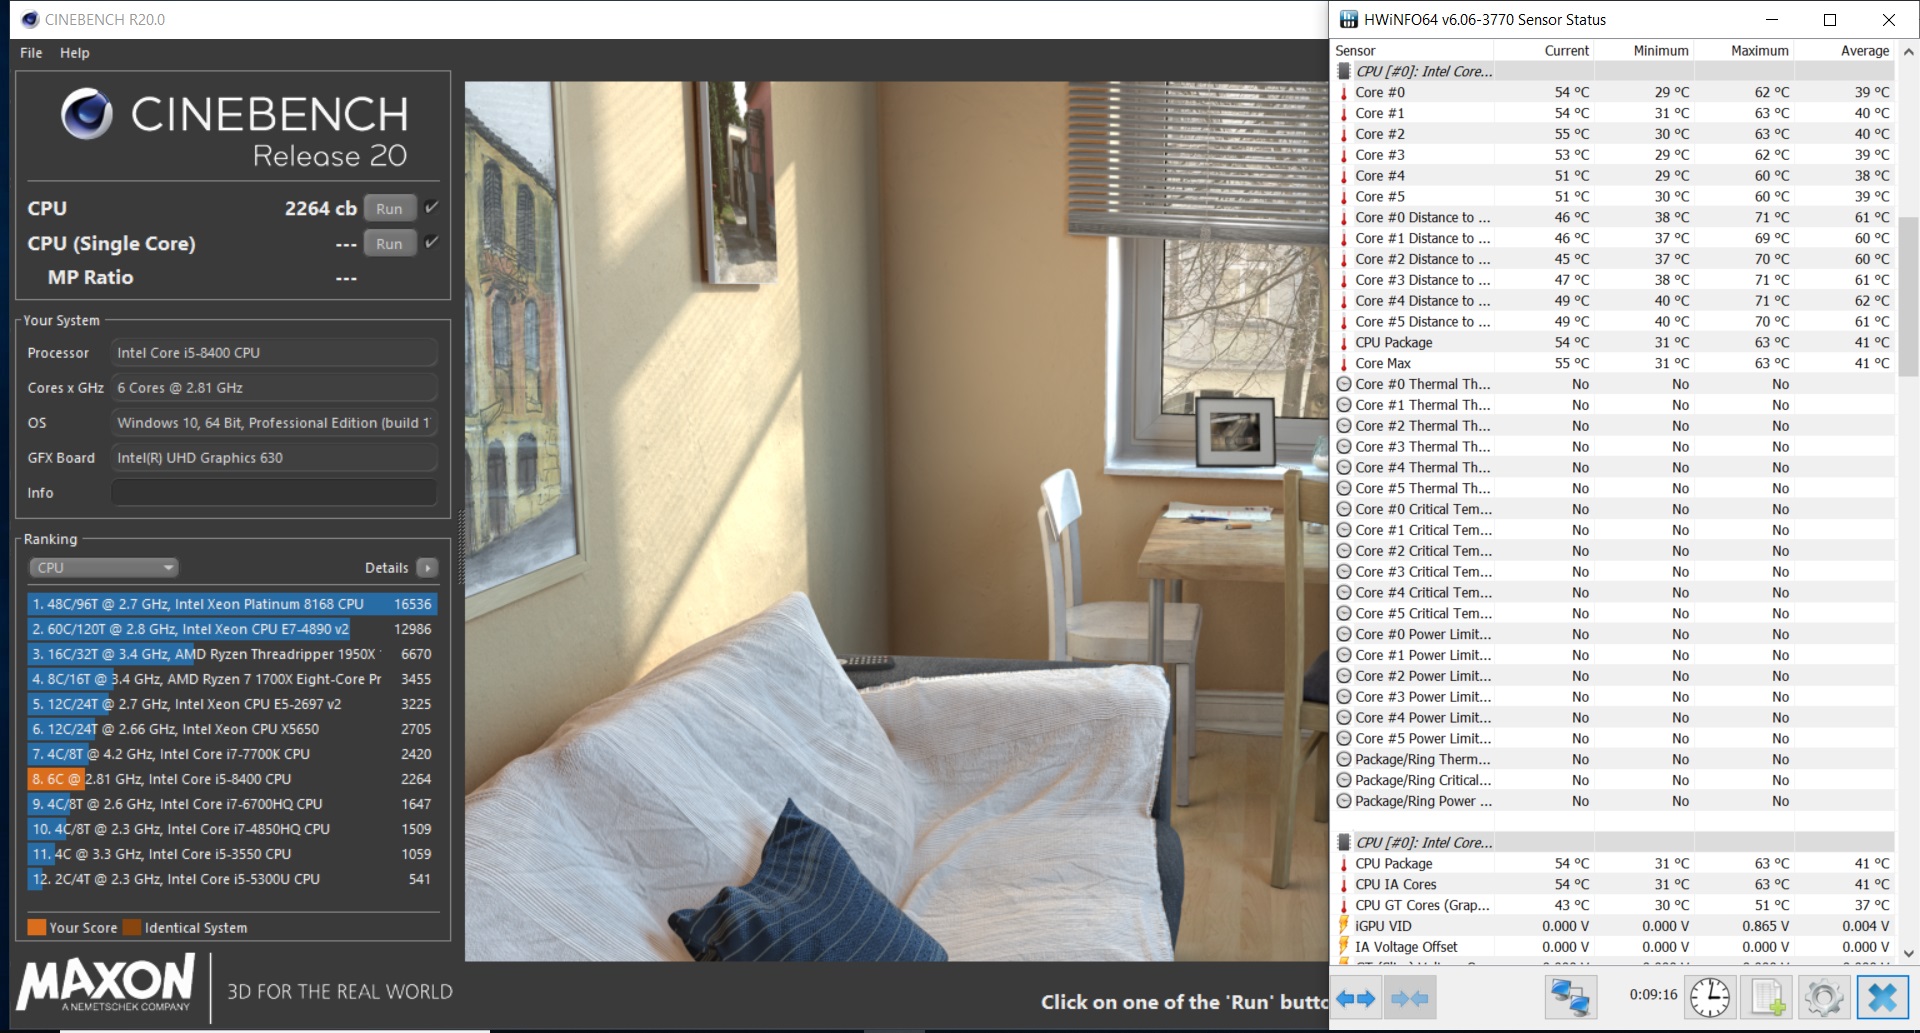Screen dimensions: 1920x1033
Task: Click the thermometer icon next to Core Max
Action: coord(1344,363)
